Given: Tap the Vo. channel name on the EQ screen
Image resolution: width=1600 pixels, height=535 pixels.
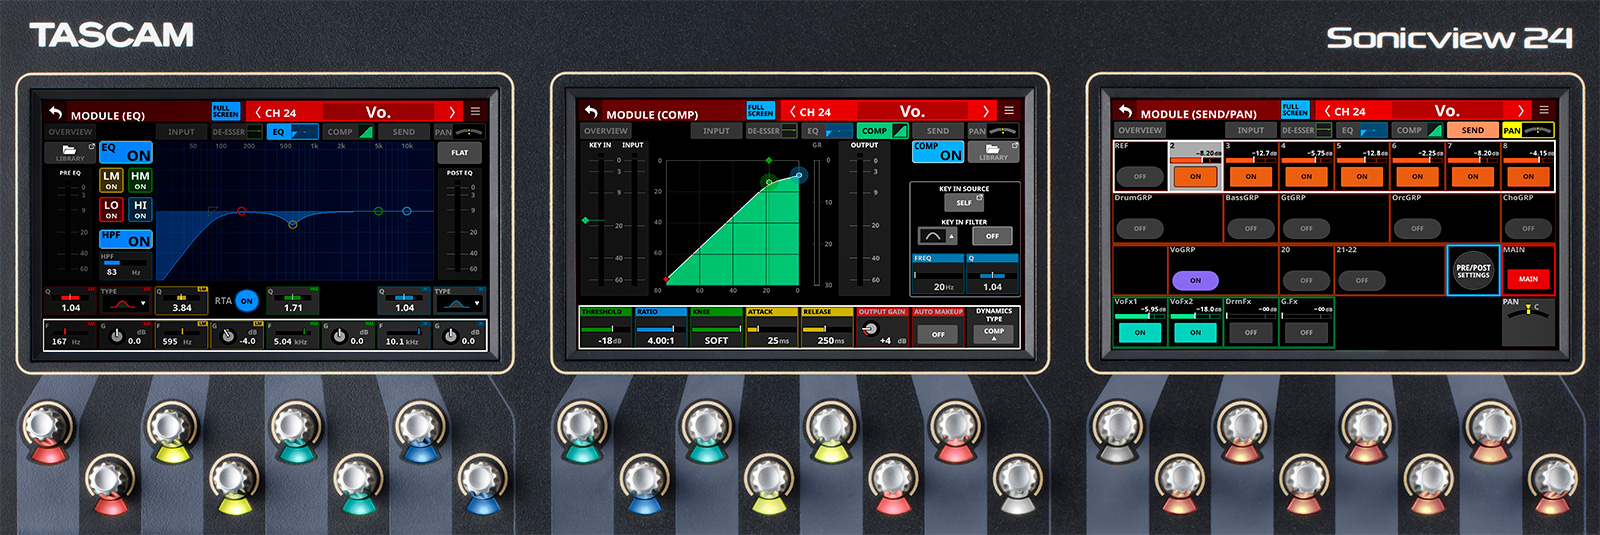Looking at the screenshot, I should [x=377, y=112].
